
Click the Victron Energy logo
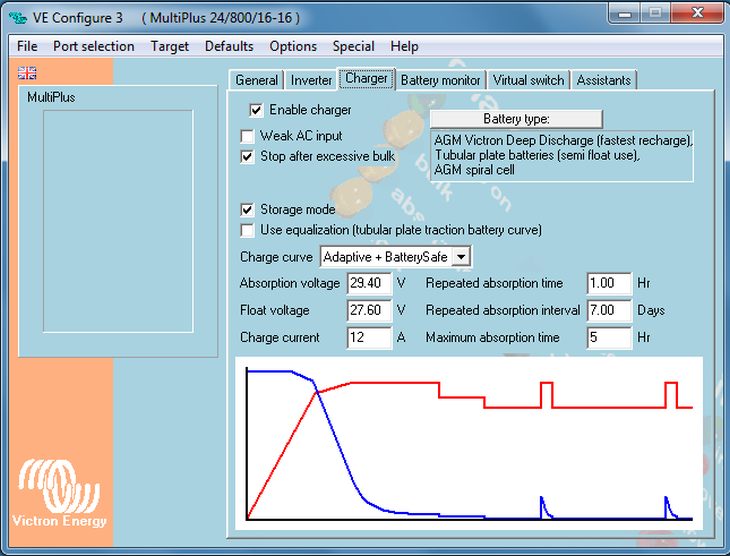click(59, 492)
